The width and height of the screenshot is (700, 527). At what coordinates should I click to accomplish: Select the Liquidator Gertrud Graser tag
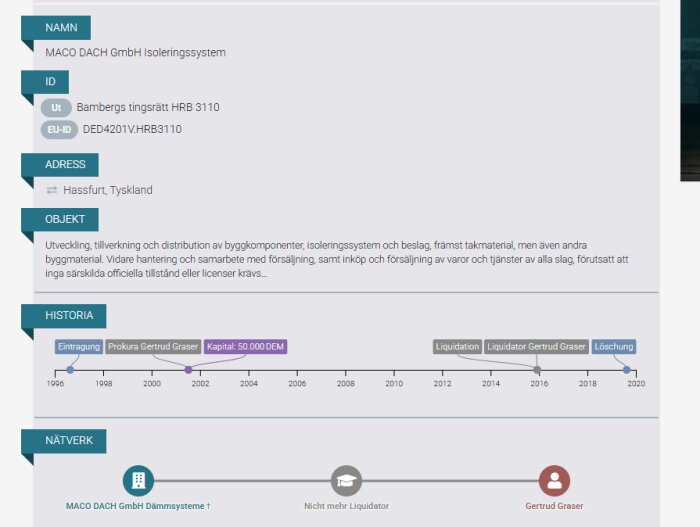(x=536, y=347)
